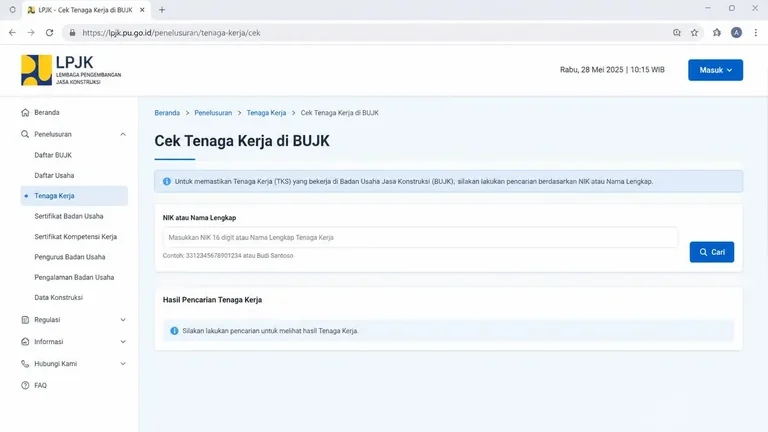The height and width of the screenshot is (432, 768).
Task: Click the LPJK logo
Action: point(71,70)
